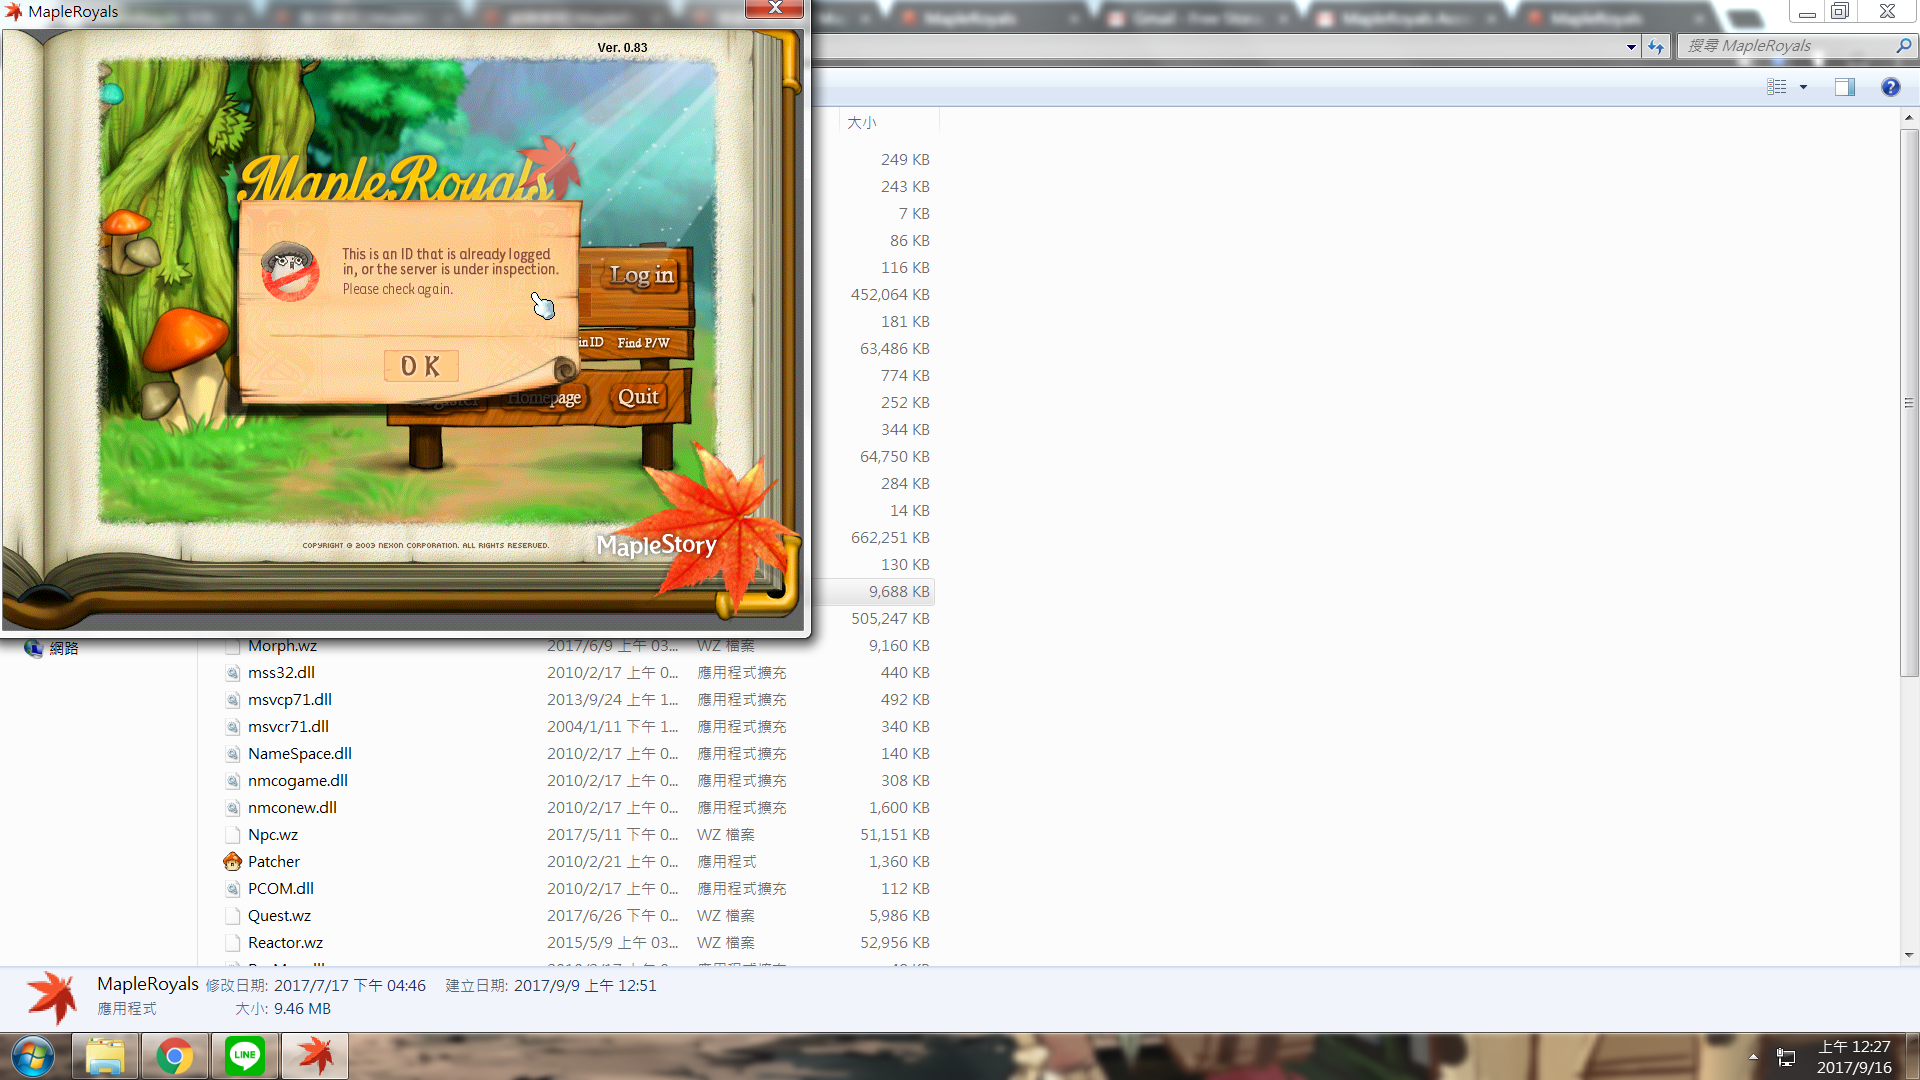Click OK on the error dialog

pyautogui.click(x=421, y=367)
